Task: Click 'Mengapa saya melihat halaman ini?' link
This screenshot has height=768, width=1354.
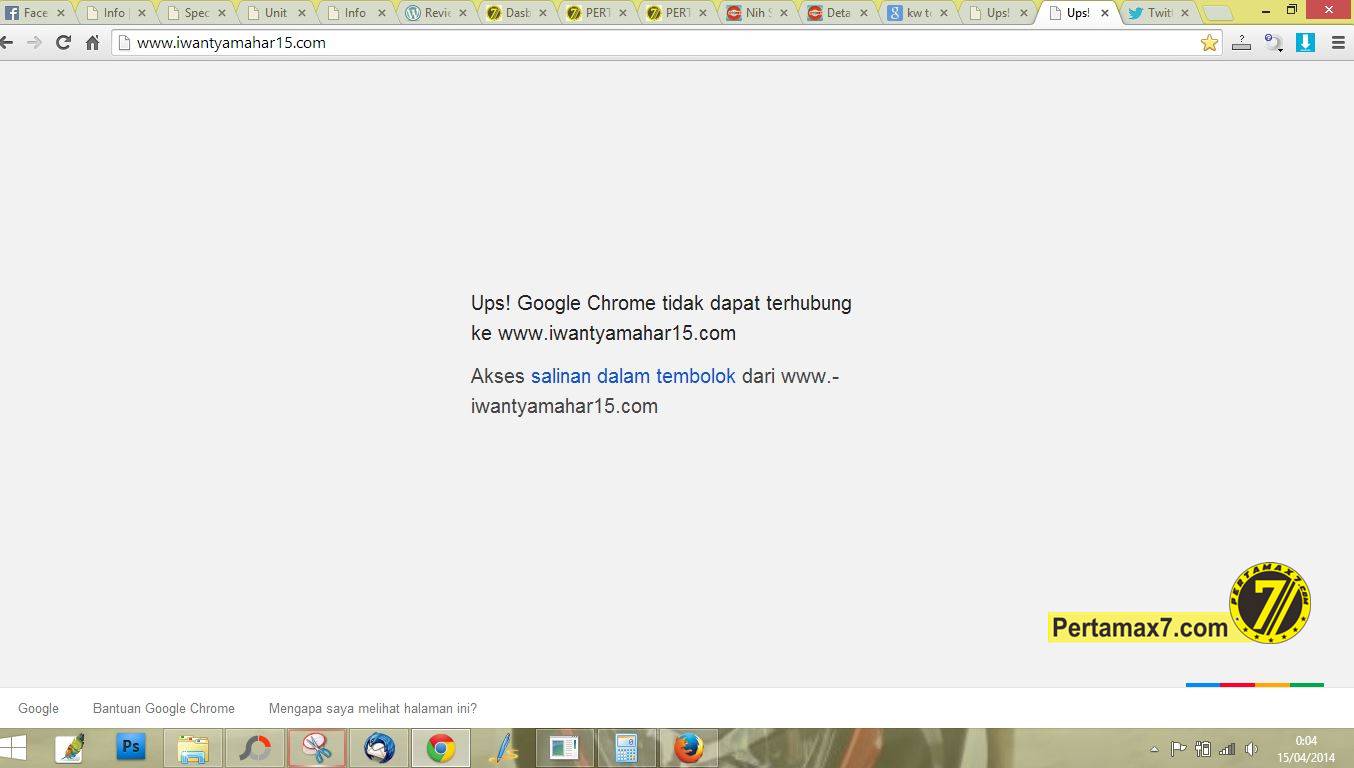Action: [372, 708]
